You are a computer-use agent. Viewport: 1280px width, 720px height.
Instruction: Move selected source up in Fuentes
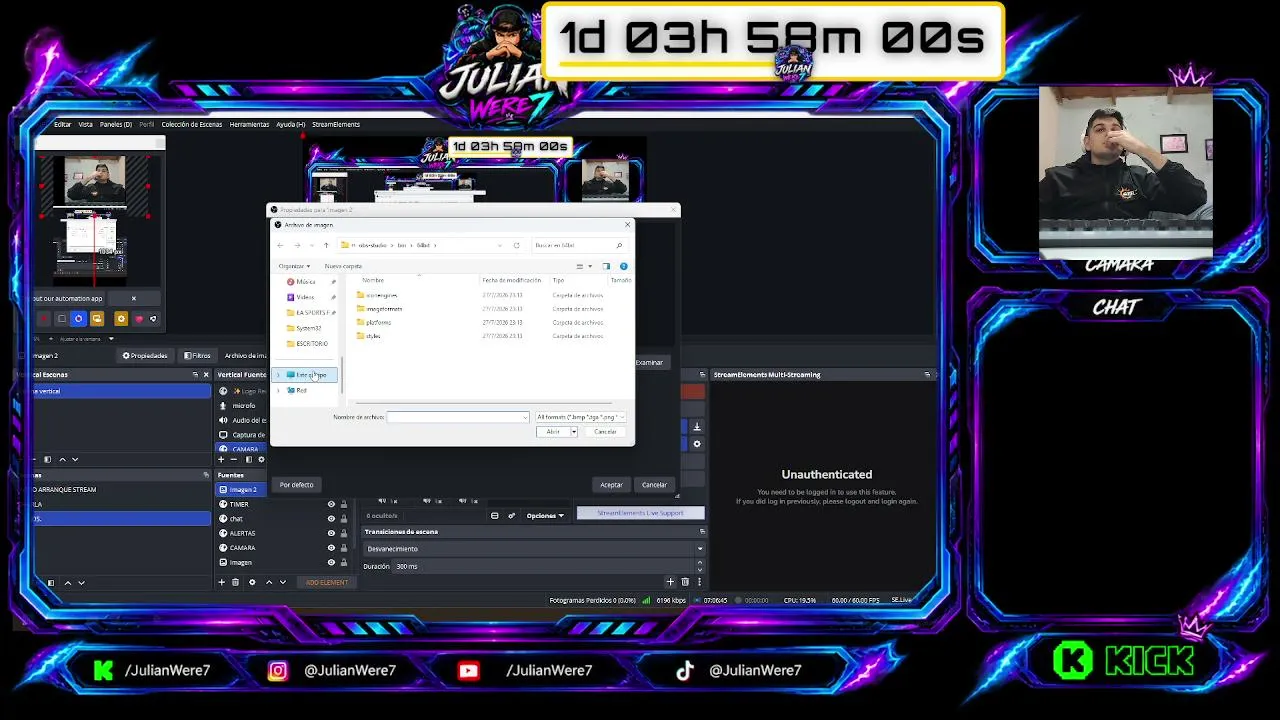coord(268,582)
